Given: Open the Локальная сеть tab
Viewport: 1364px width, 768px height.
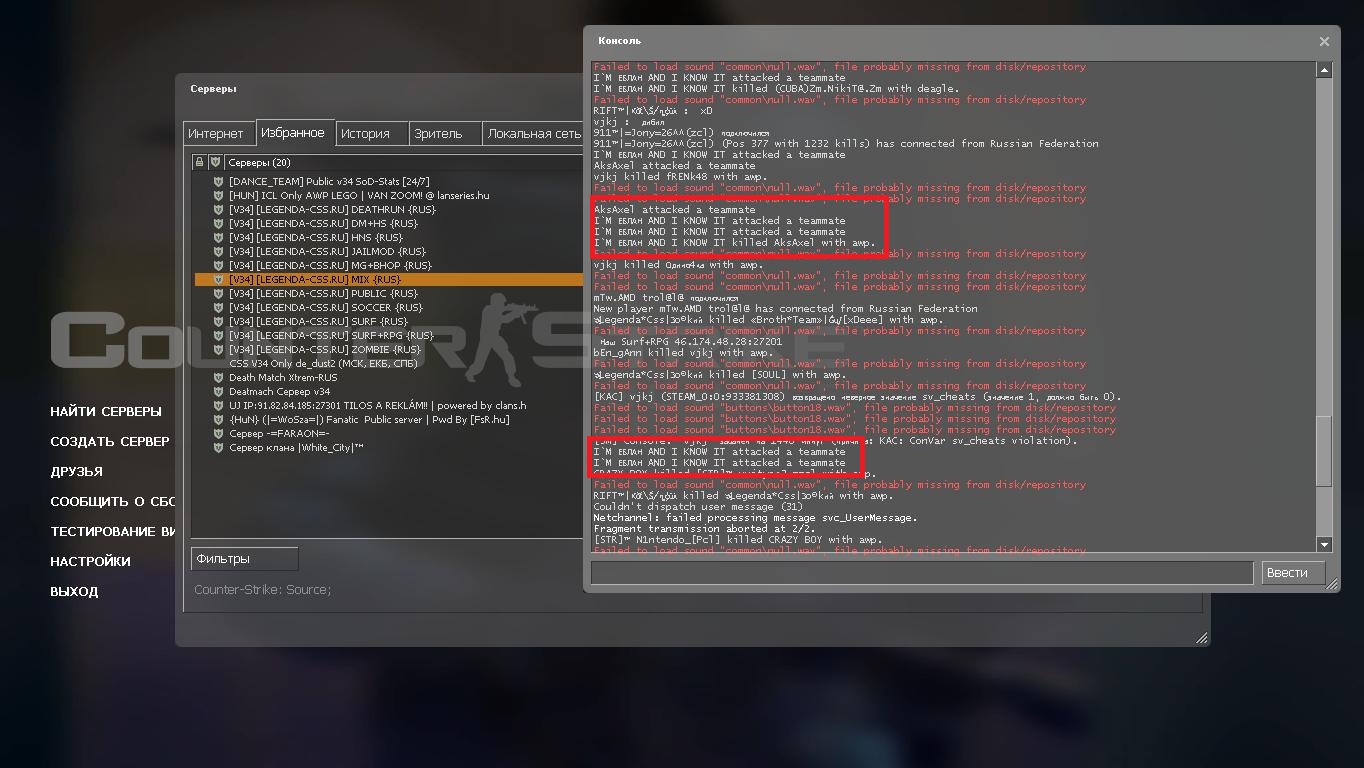Looking at the screenshot, I should 534,134.
